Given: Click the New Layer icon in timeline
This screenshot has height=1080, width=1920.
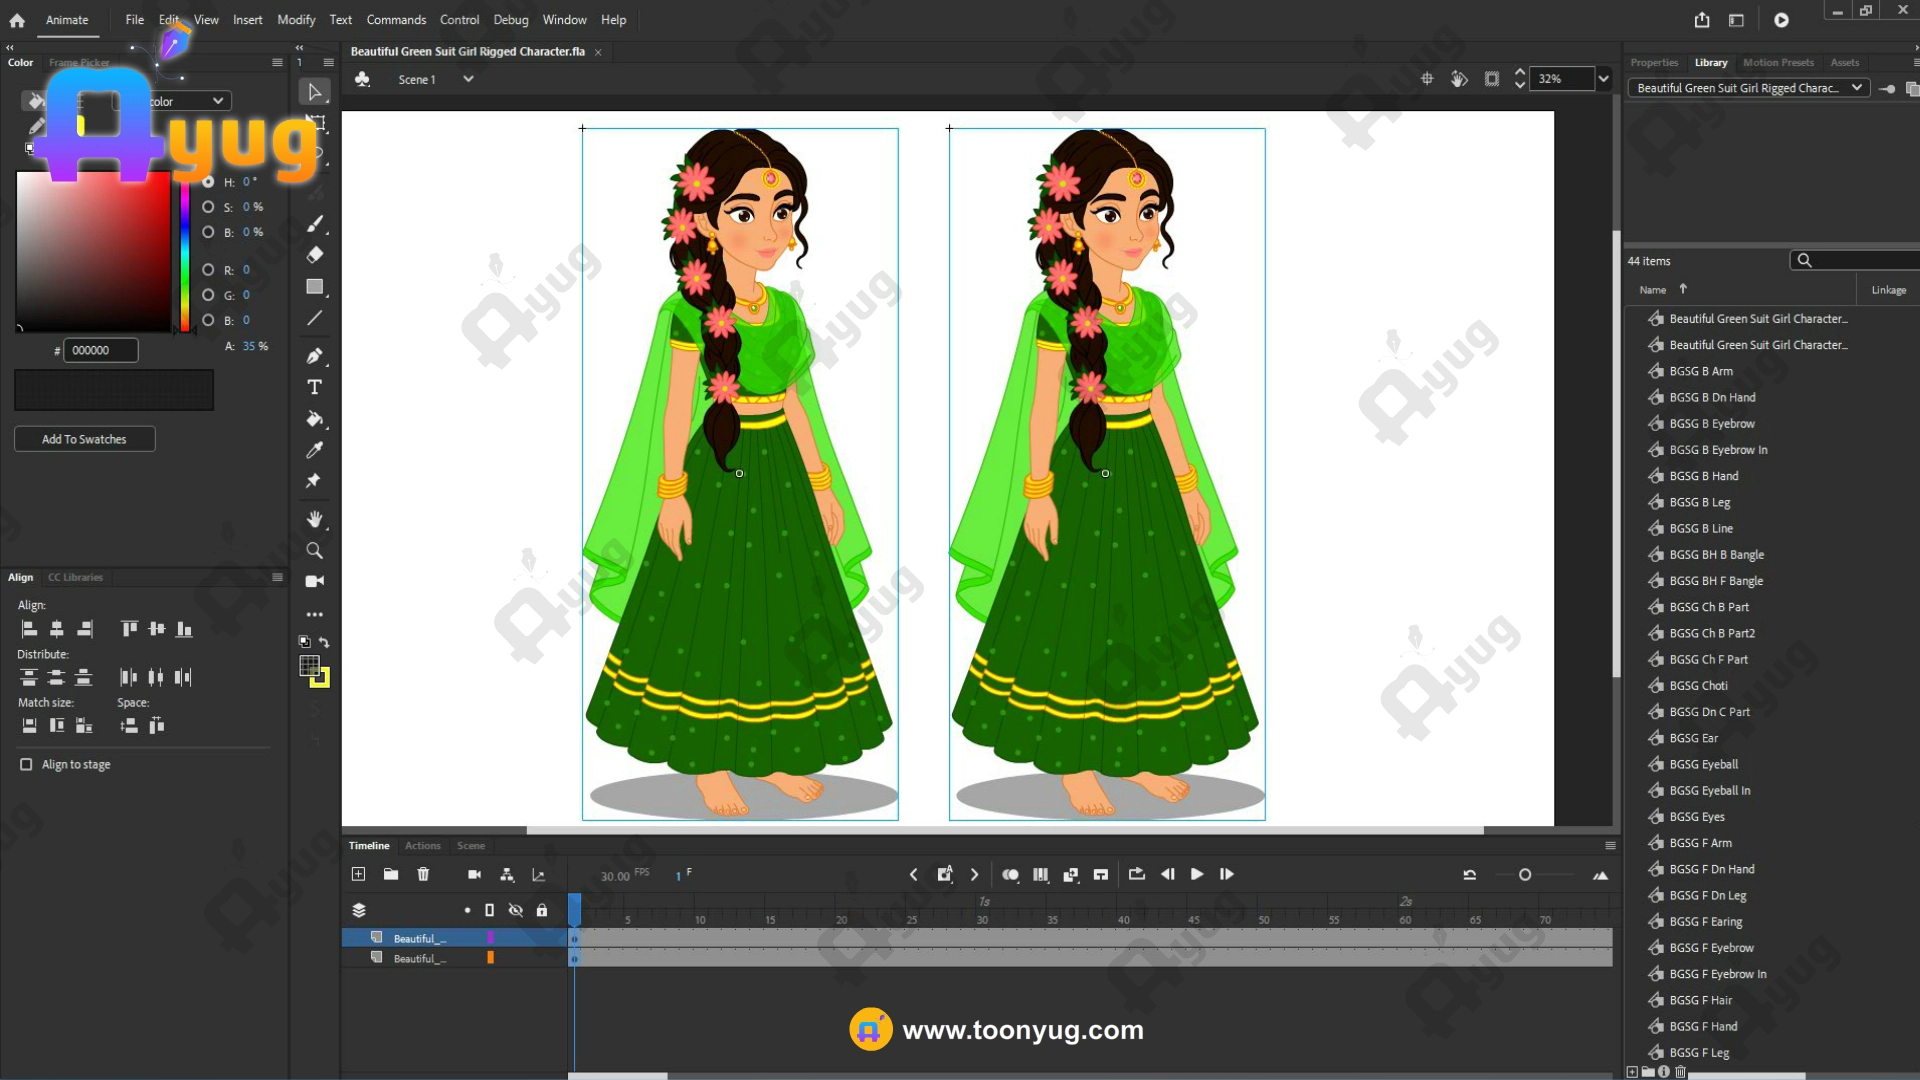Looking at the screenshot, I should coord(358,874).
